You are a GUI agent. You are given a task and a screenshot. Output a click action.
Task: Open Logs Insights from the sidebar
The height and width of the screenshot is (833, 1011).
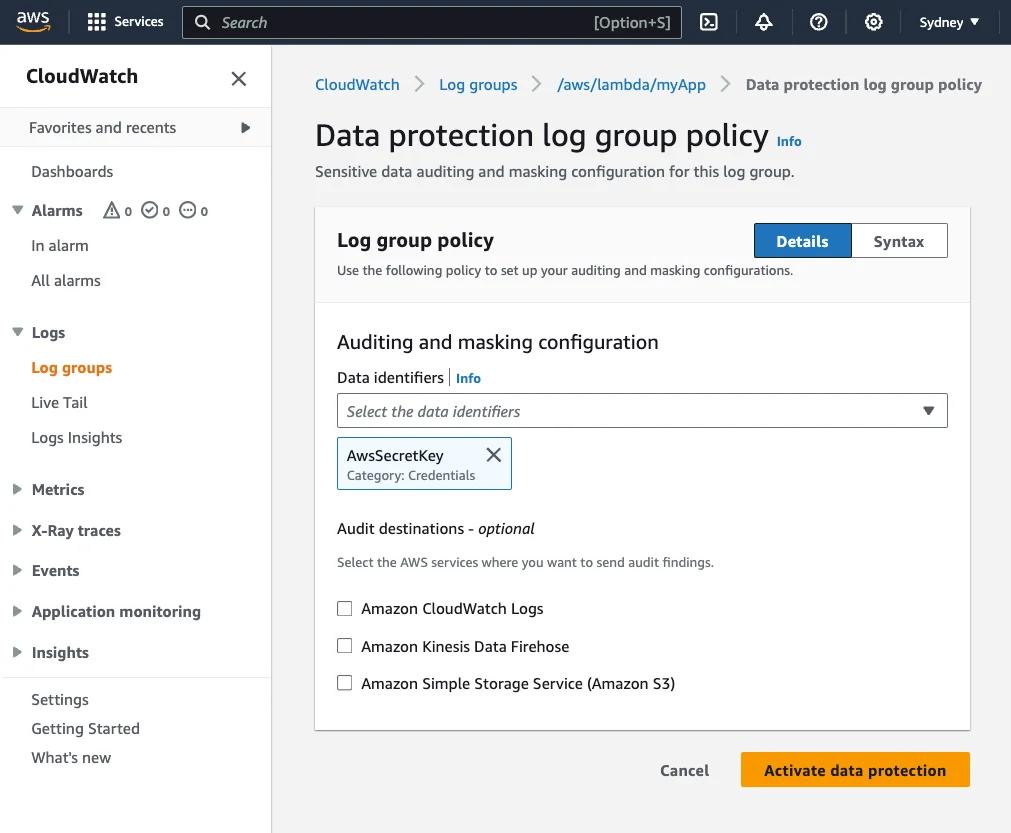[76, 437]
